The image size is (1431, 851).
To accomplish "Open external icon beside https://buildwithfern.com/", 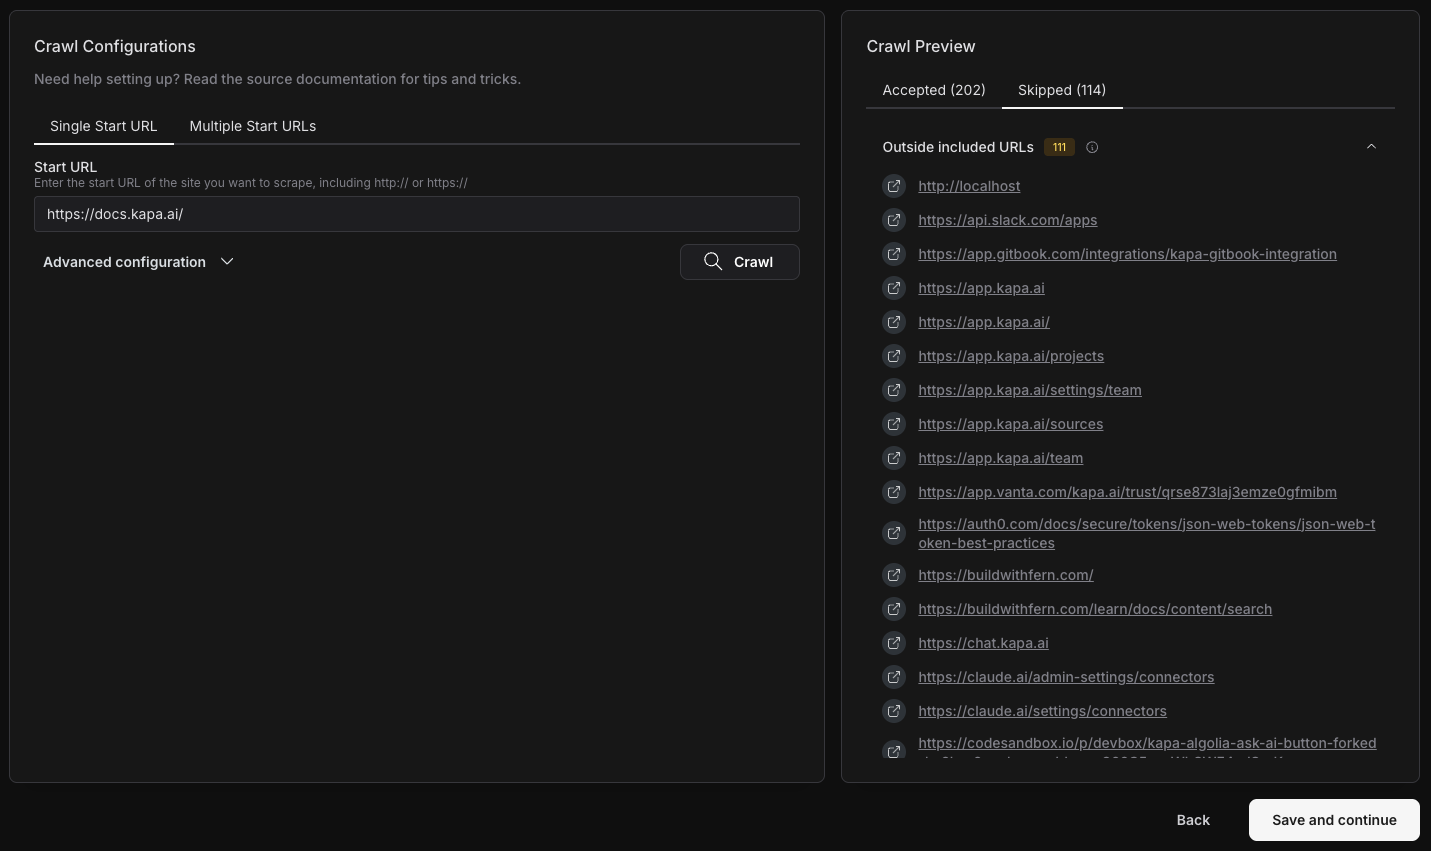I will [894, 575].
